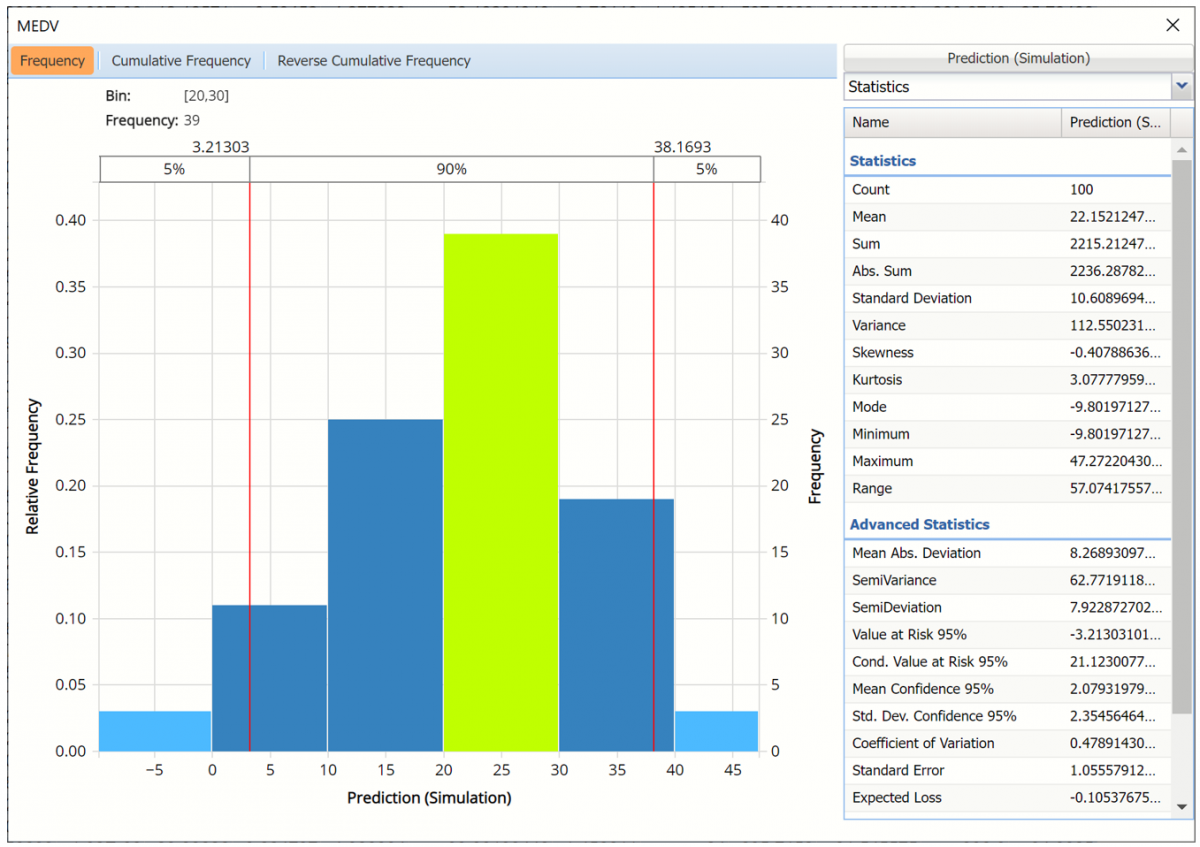Select the Mean row in statistics table
1200x847 pixels.
(x=1006, y=217)
